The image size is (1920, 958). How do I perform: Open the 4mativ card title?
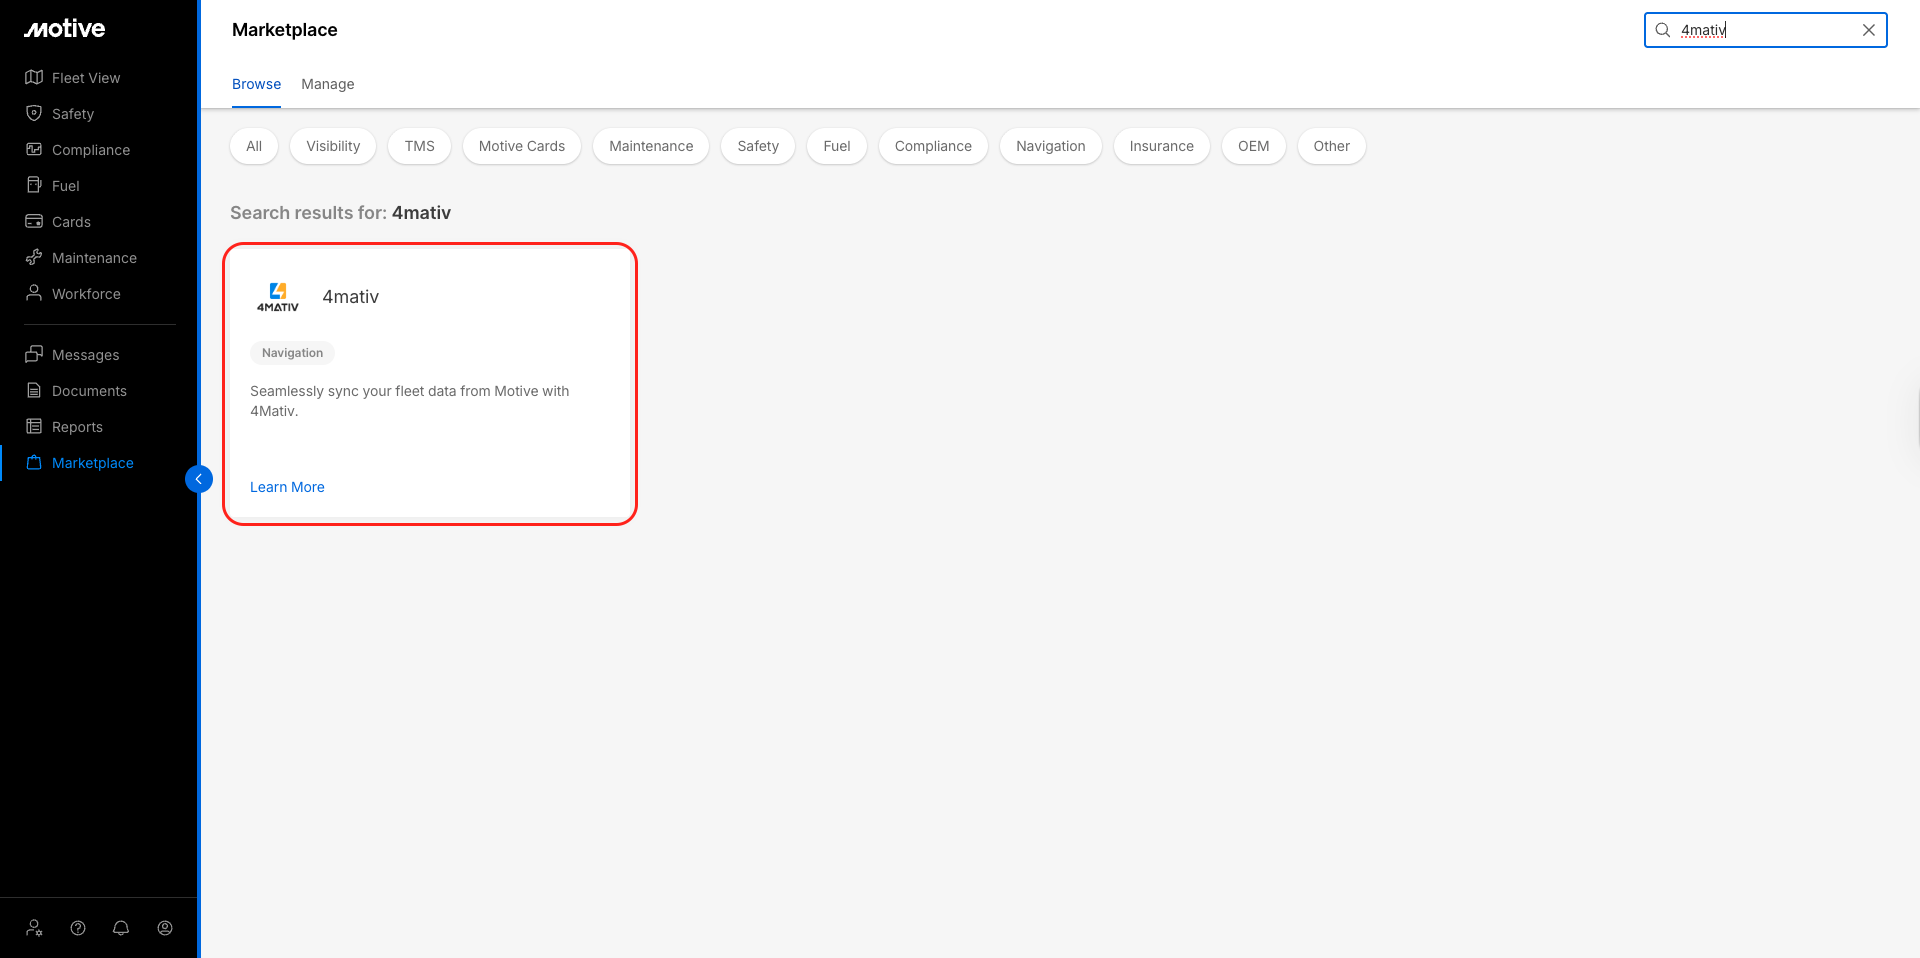coord(351,297)
